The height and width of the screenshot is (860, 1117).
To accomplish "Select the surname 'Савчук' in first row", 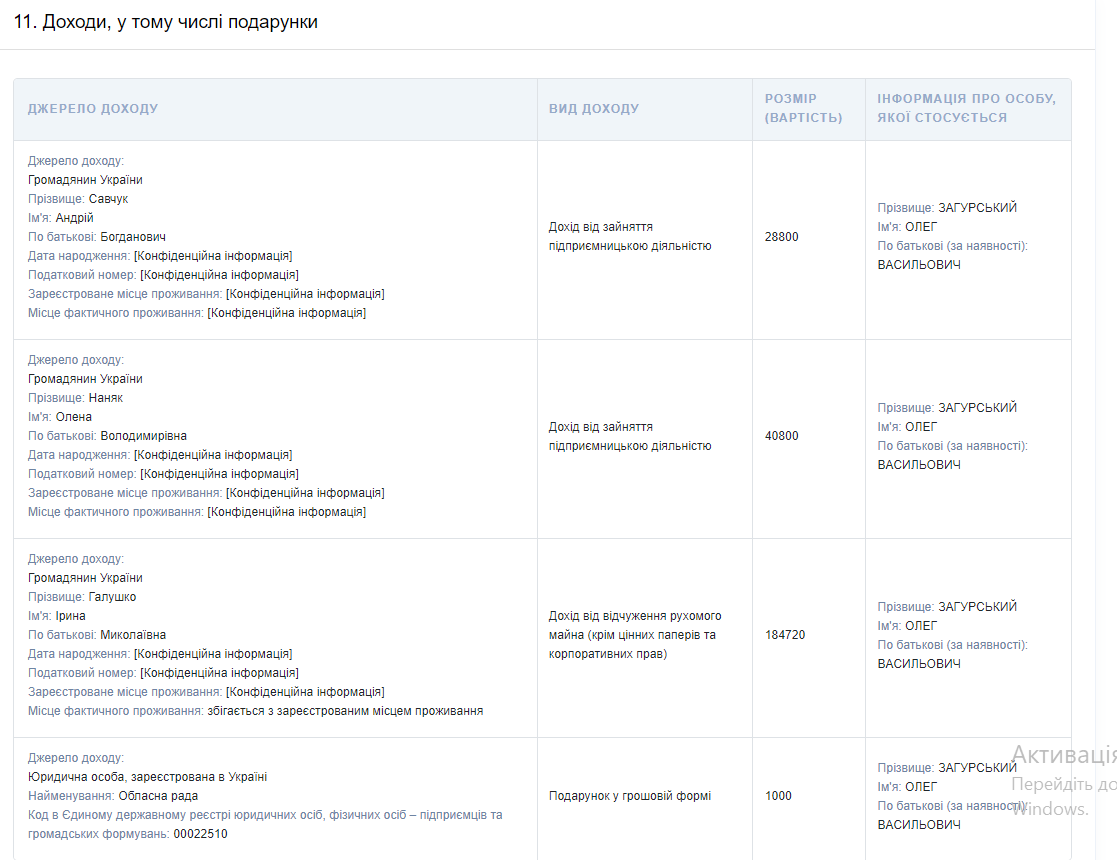I will point(109,199).
